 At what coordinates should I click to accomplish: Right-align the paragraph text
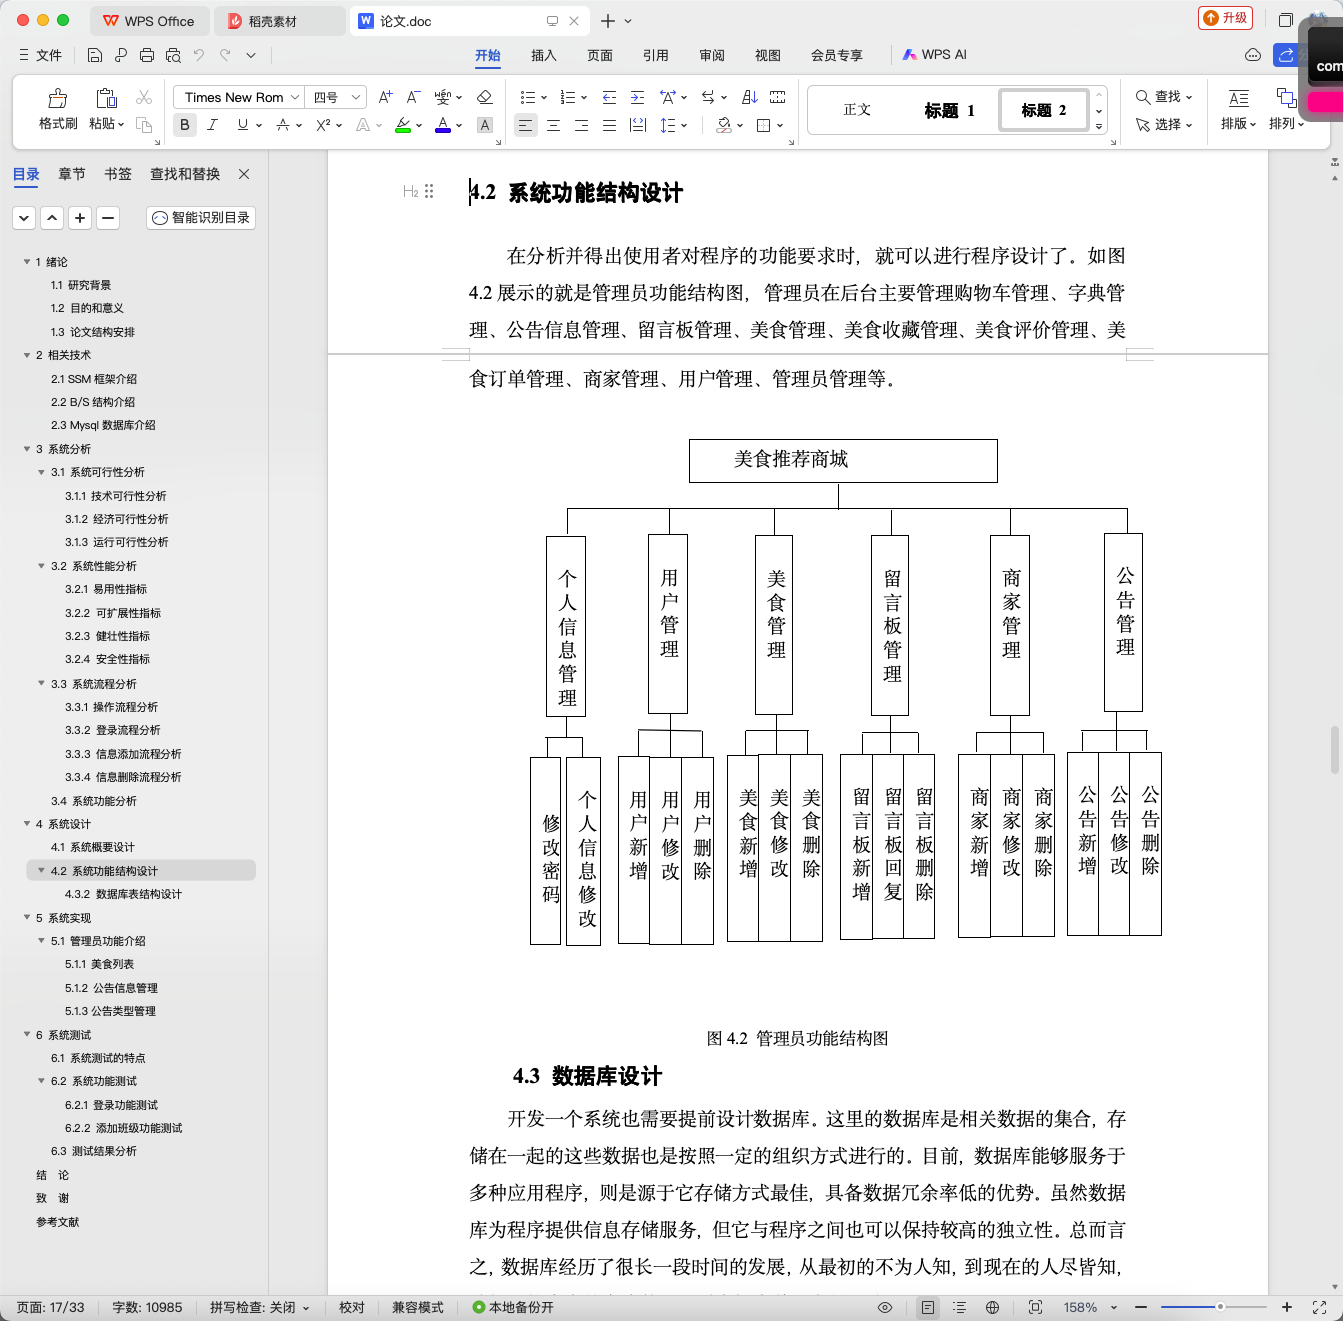point(581,125)
